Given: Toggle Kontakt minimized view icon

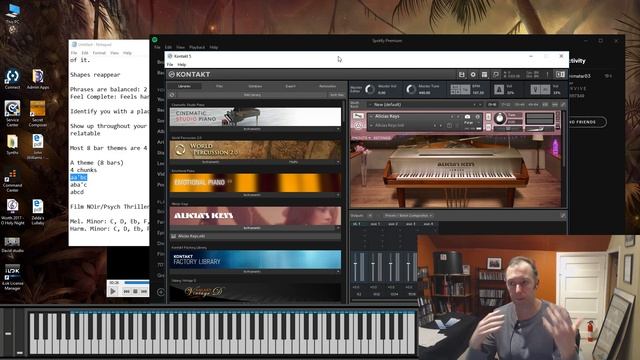Looking at the screenshot, I should tap(496, 75).
